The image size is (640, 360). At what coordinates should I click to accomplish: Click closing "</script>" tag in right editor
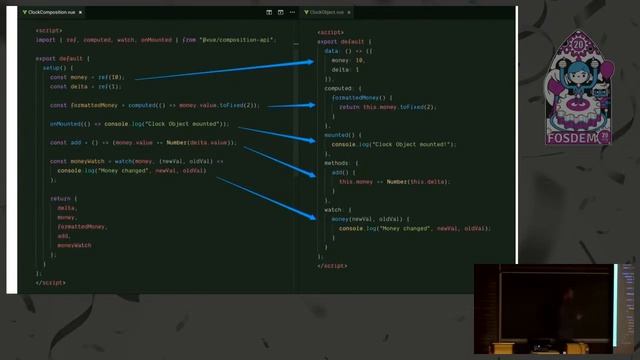(332, 266)
